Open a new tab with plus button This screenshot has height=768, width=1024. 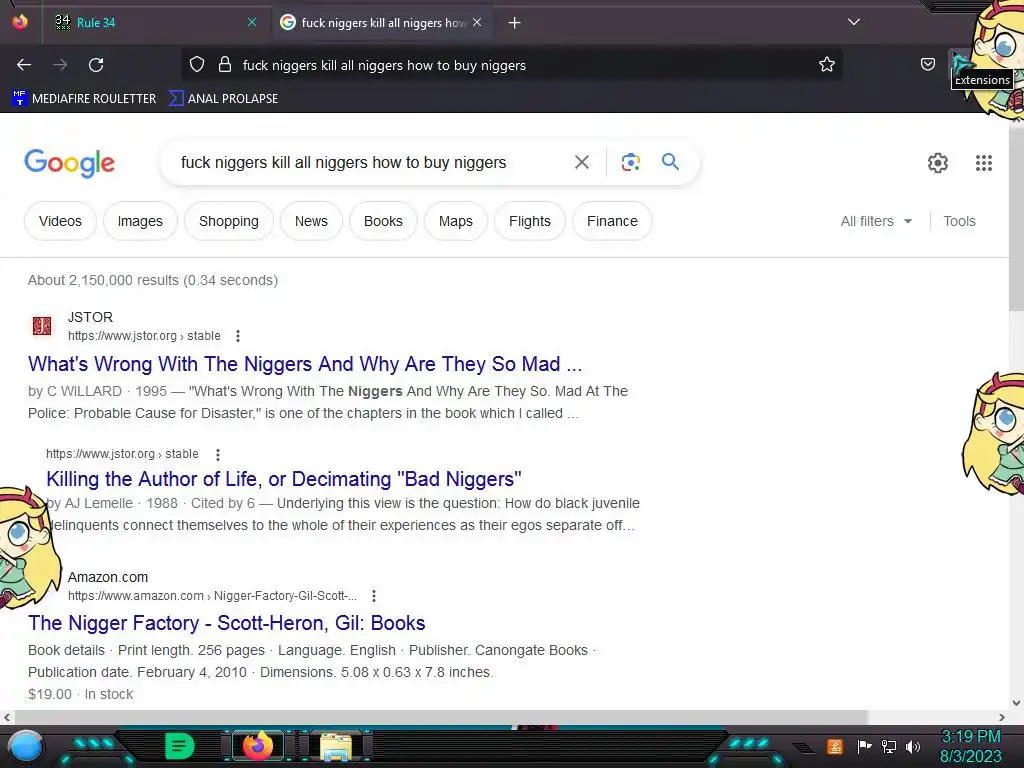point(515,23)
